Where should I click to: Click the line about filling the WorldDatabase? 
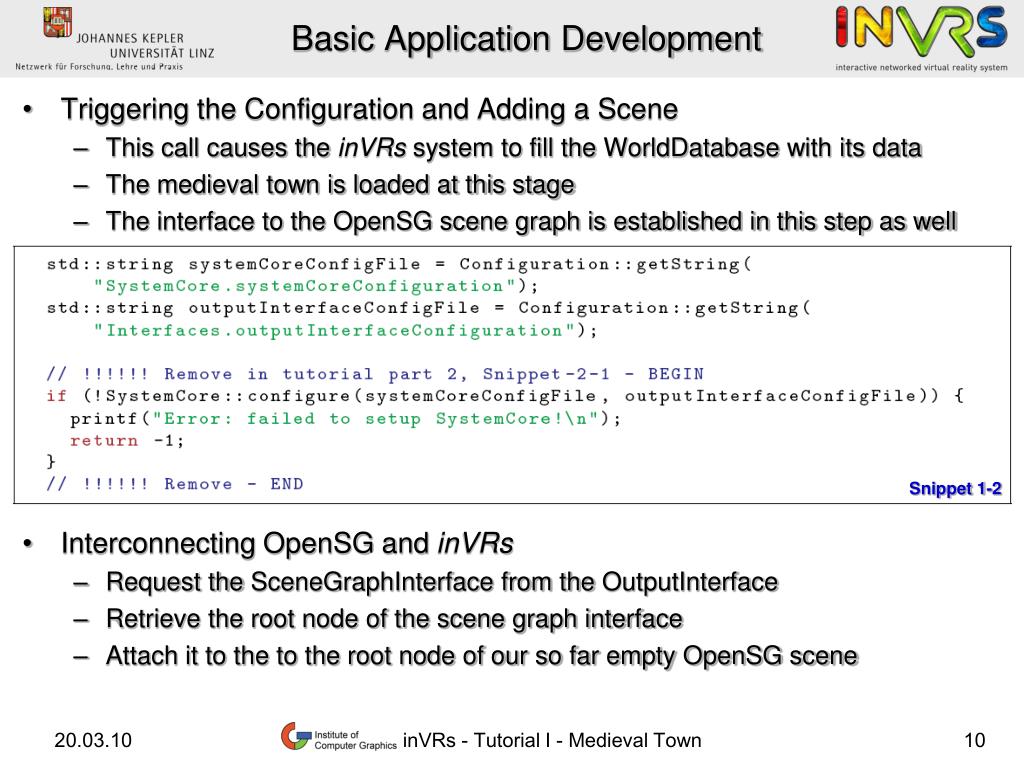[513, 148]
